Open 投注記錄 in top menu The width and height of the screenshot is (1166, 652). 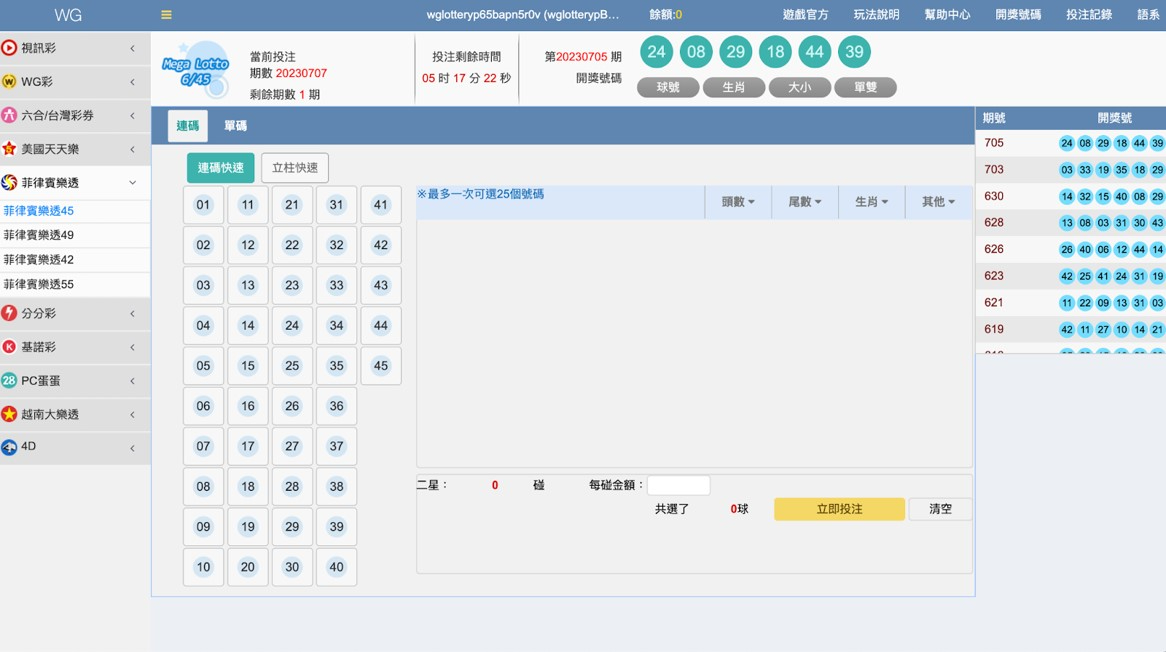(1089, 15)
